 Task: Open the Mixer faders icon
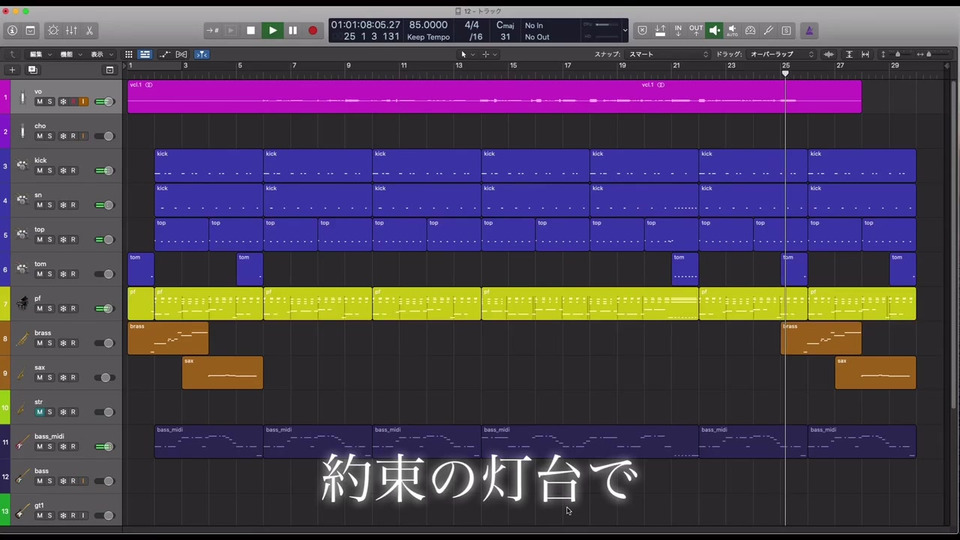[x=72, y=30]
